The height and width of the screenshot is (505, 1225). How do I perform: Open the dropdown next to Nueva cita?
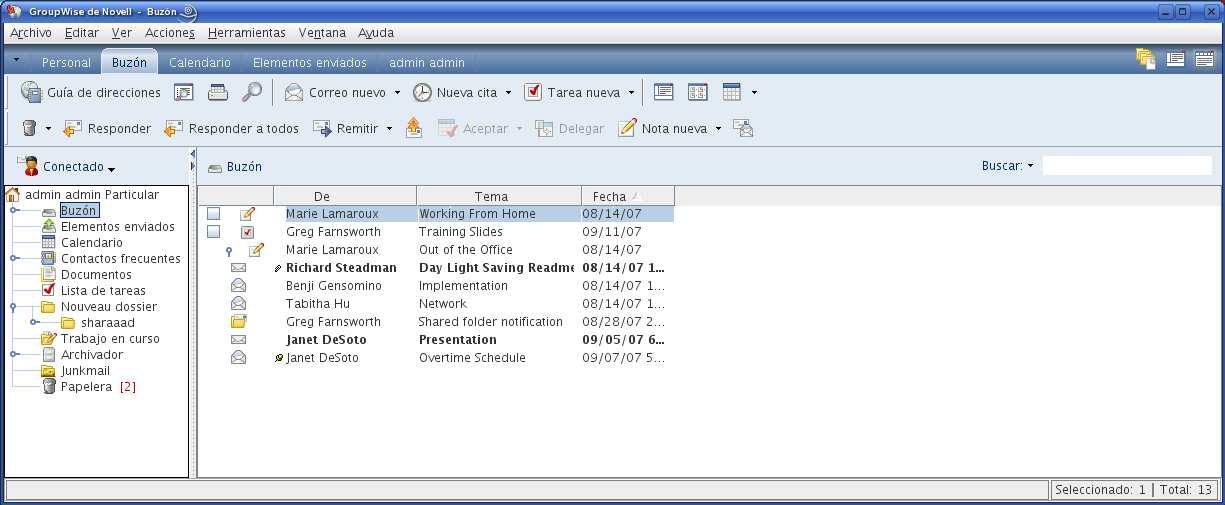[x=508, y=93]
